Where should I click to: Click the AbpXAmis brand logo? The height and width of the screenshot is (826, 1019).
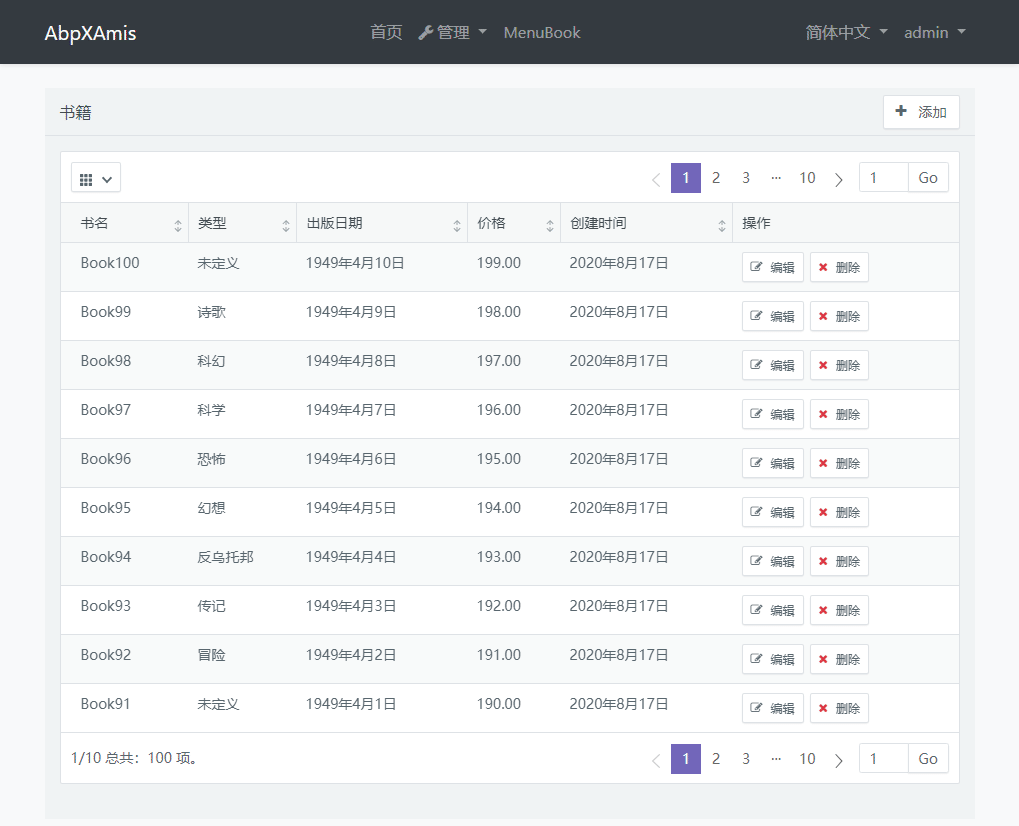click(x=90, y=33)
